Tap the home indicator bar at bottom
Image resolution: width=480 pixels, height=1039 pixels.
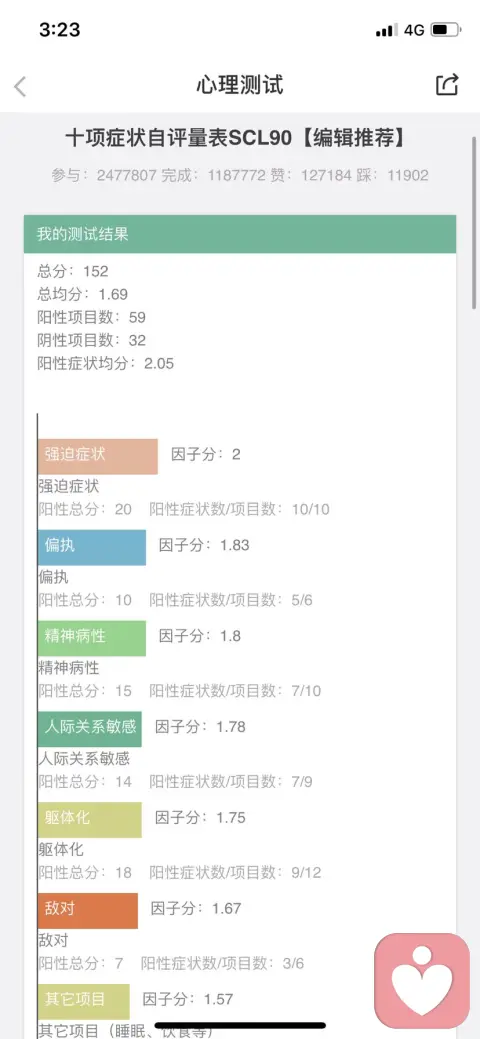click(240, 1026)
